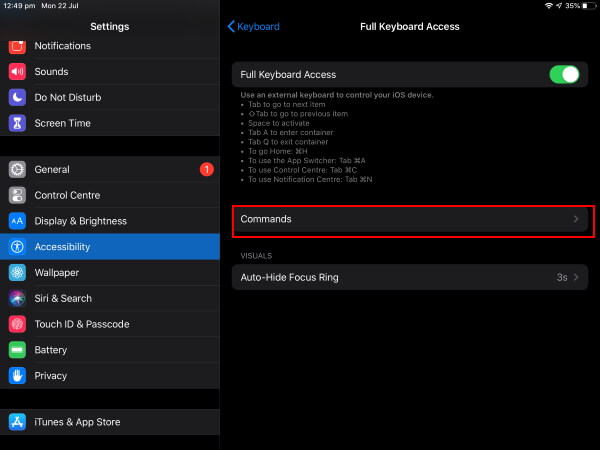Viewport: 600px width, 450px height.
Task: Tap the Siri & Search icon
Action: [17, 298]
